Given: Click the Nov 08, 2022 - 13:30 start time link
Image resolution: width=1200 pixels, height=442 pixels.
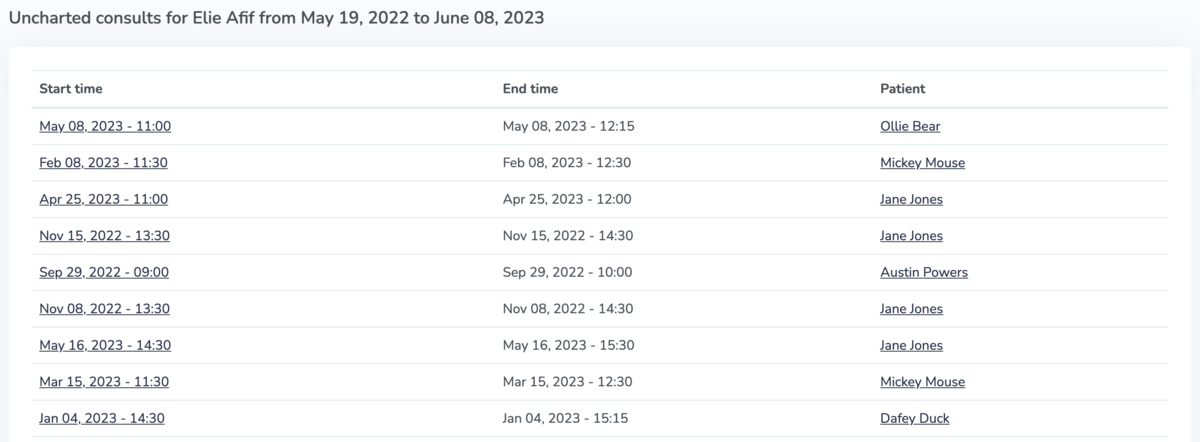Looking at the screenshot, I should click(104, 310).
